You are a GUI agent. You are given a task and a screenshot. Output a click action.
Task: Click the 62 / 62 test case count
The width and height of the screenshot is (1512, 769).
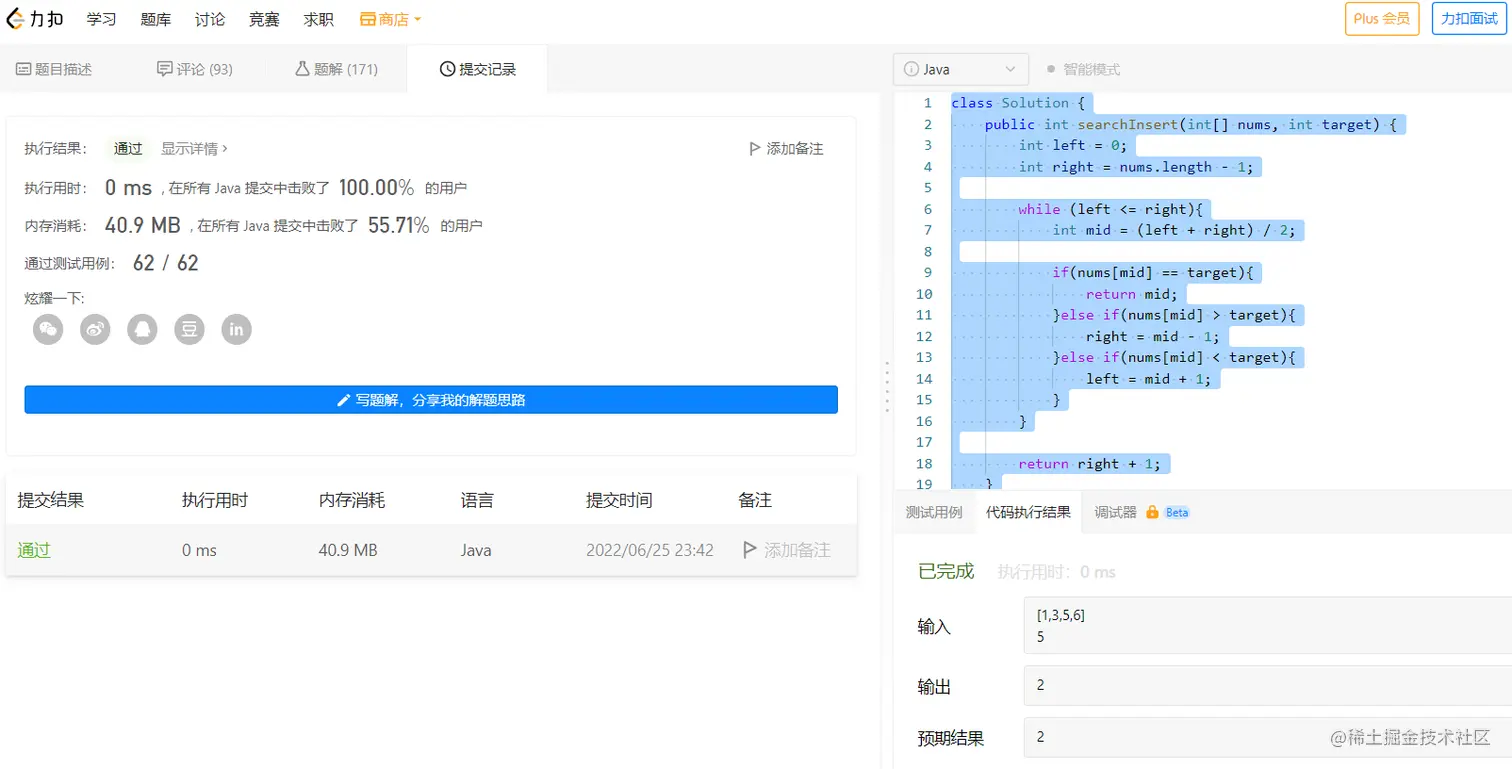coord(166,263)
